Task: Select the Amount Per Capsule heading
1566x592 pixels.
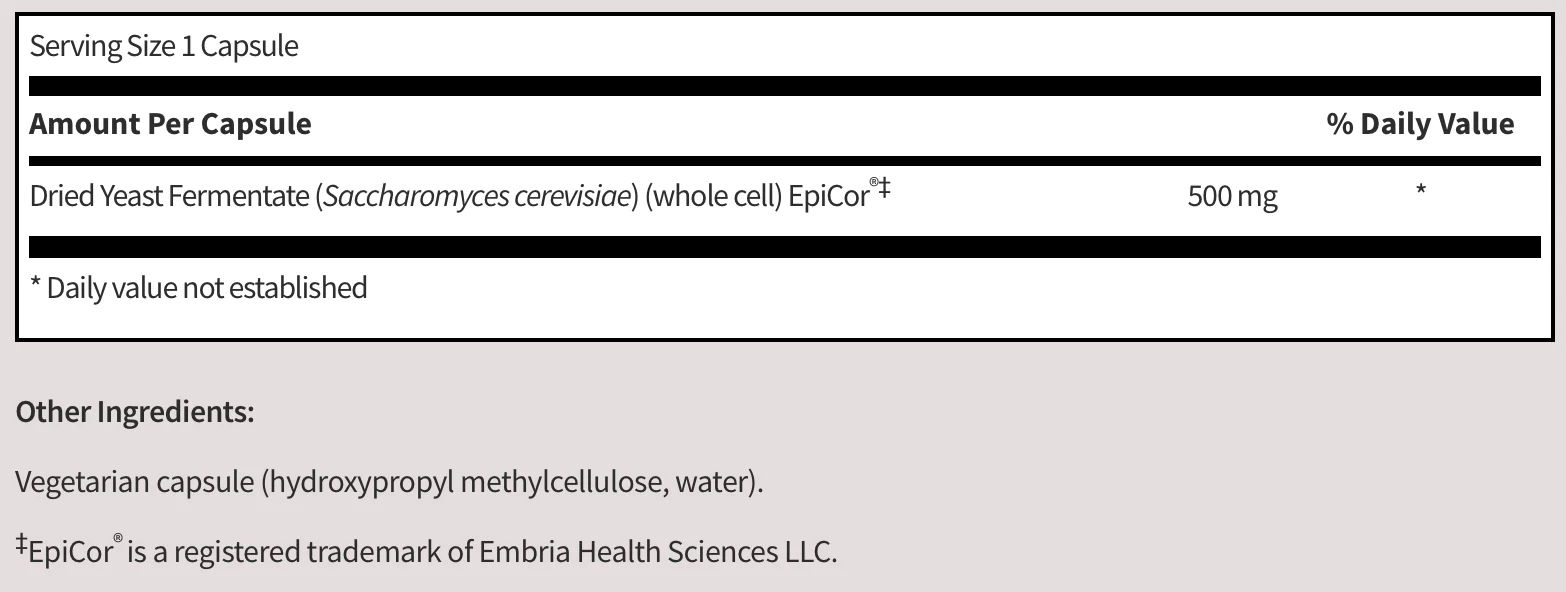Action: click(x=170, y=124)
